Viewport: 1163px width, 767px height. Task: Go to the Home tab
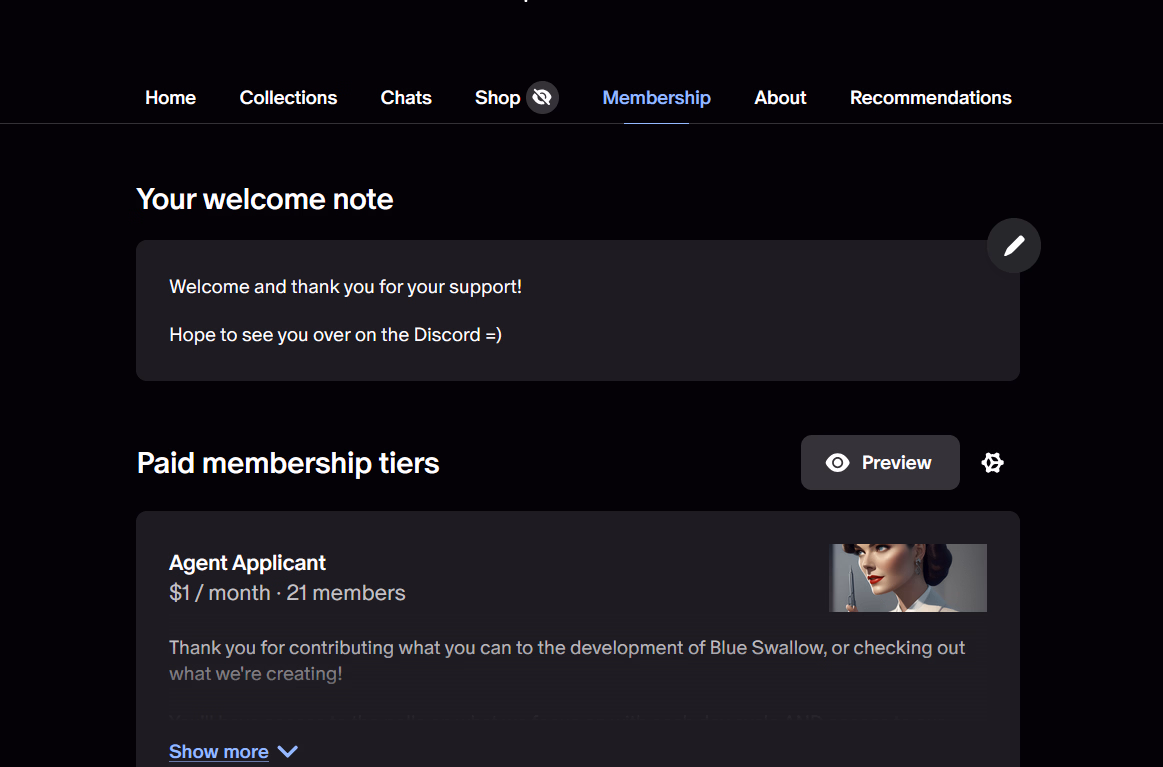pyautogui.click(x=170, y=98)
